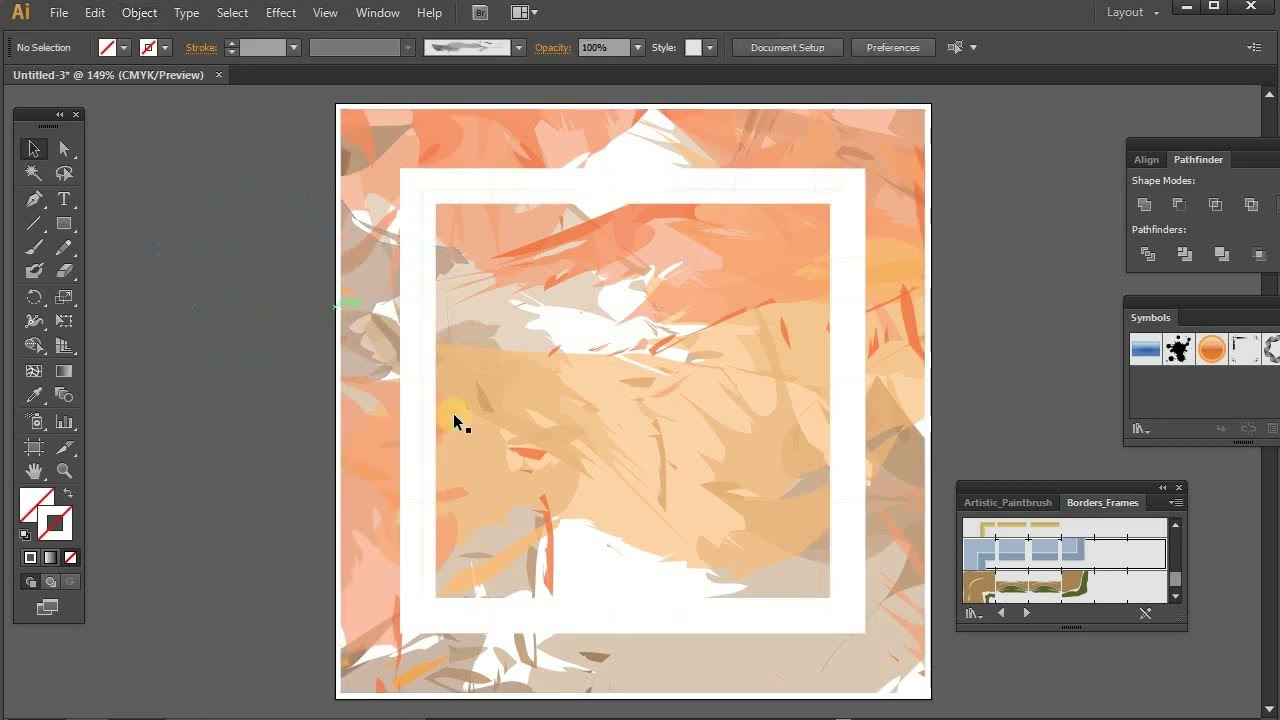Image resolution: width=1280 pixels, height=720 pixels.
Task: Select the Column Graph tool
Action: point(64,422)
